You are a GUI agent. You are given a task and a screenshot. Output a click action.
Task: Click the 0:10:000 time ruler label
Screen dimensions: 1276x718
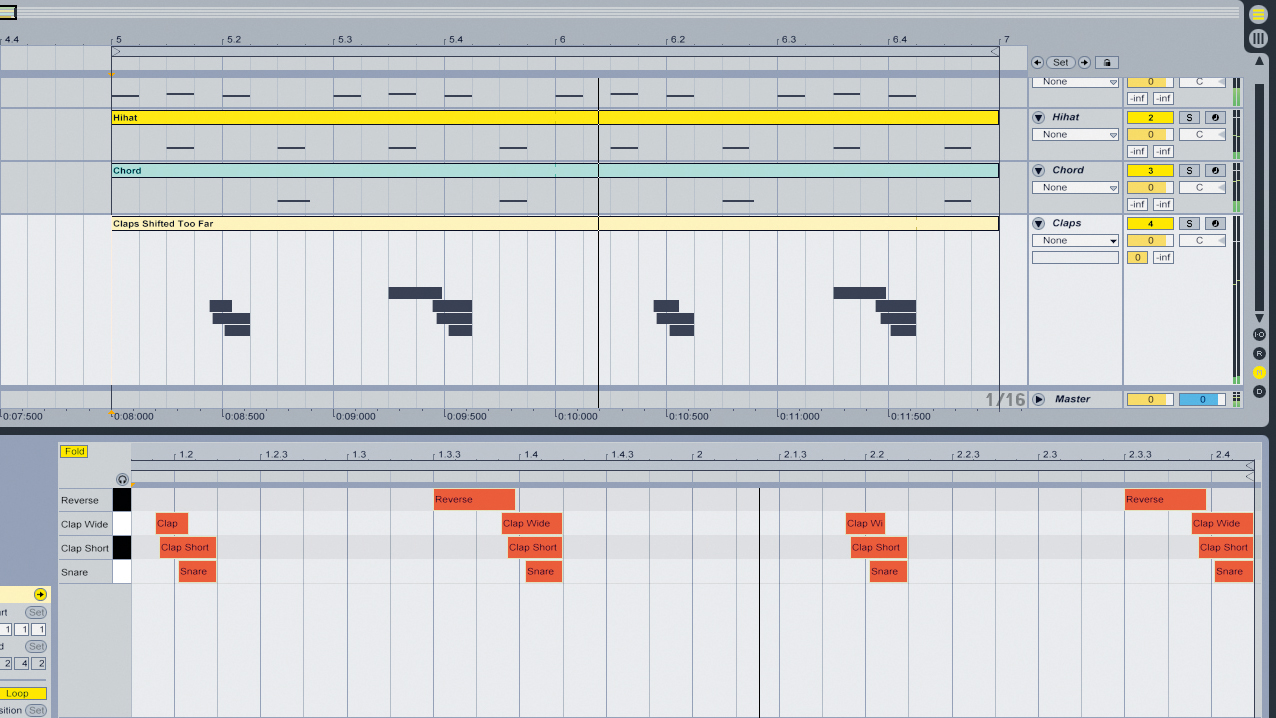click(578, 416)
